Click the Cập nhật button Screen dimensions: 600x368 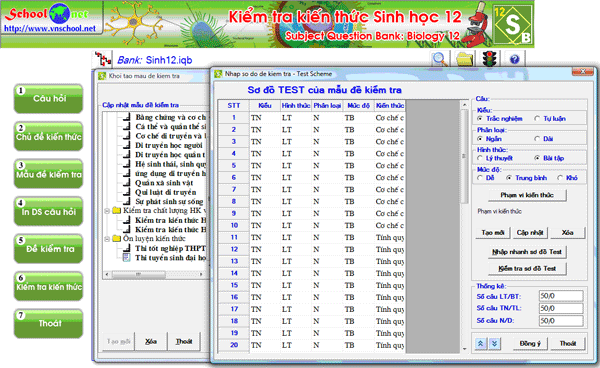[x=530, y=233]
